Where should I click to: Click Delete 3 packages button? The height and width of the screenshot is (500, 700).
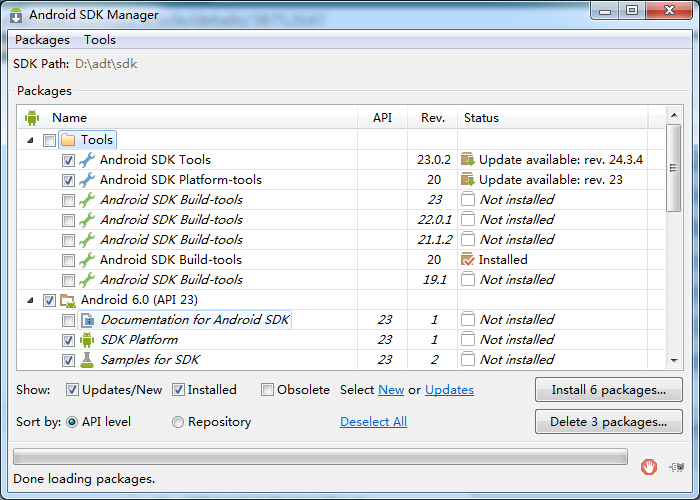click(608, 422)
